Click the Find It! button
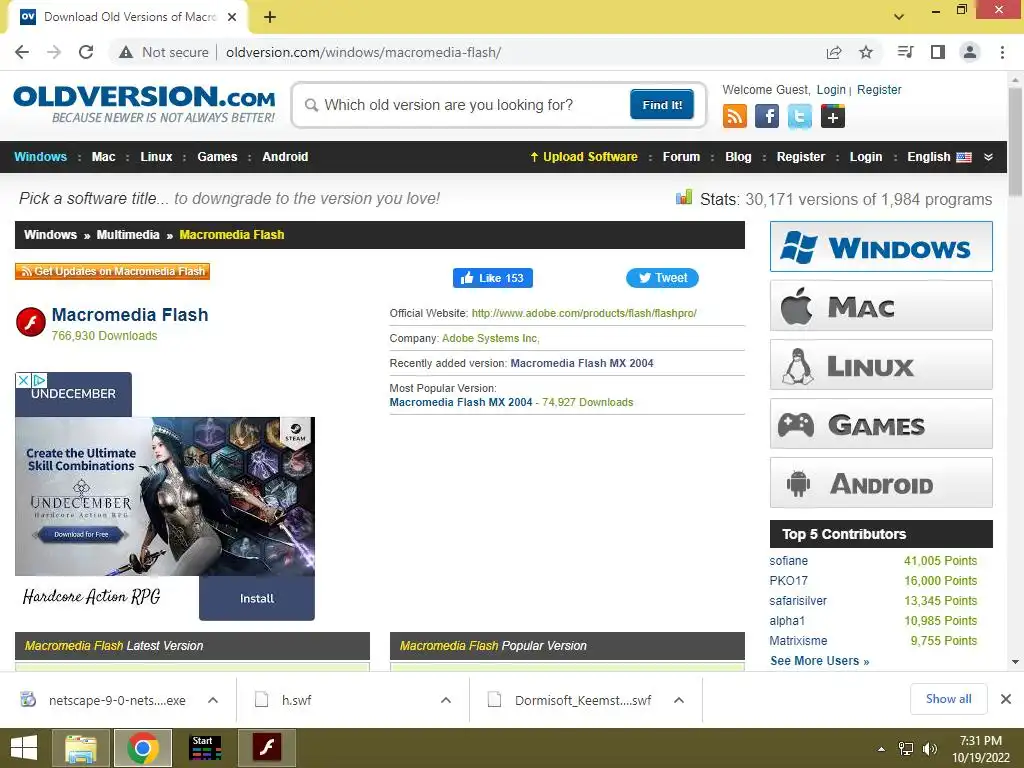Image resolution: width=1024 pixels, height=768 pixels. (x=662, y=104)
